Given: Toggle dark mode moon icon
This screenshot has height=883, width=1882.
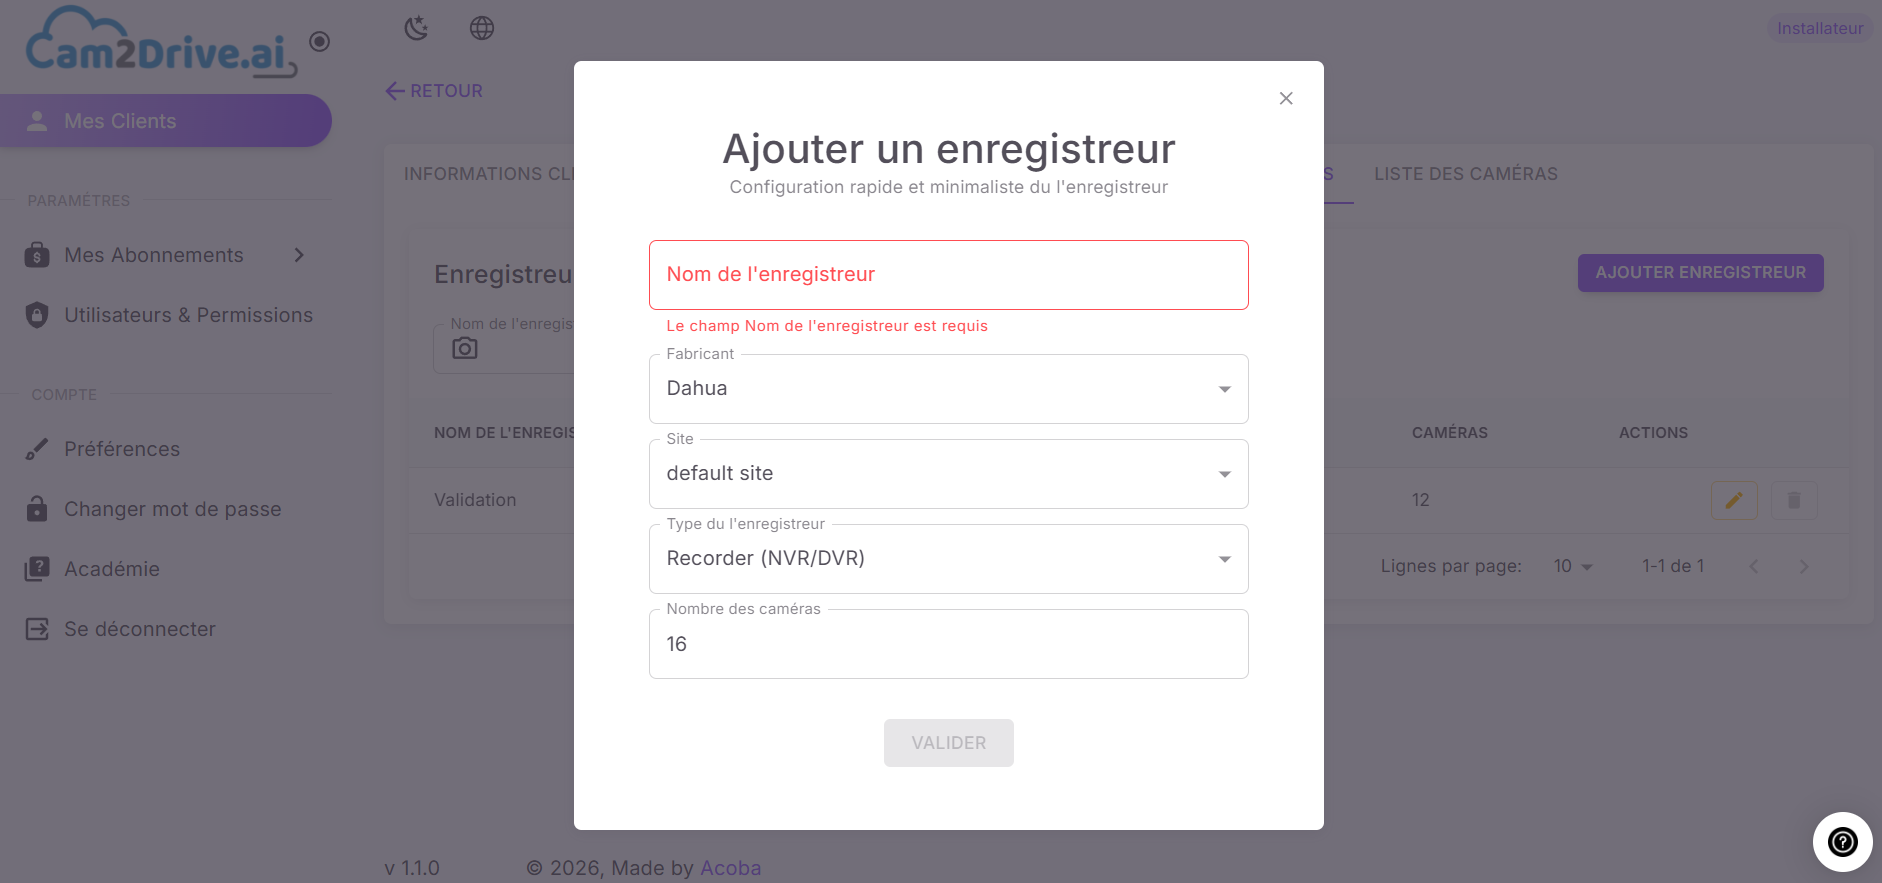Looking at the screenshot, I should point(416,28).
